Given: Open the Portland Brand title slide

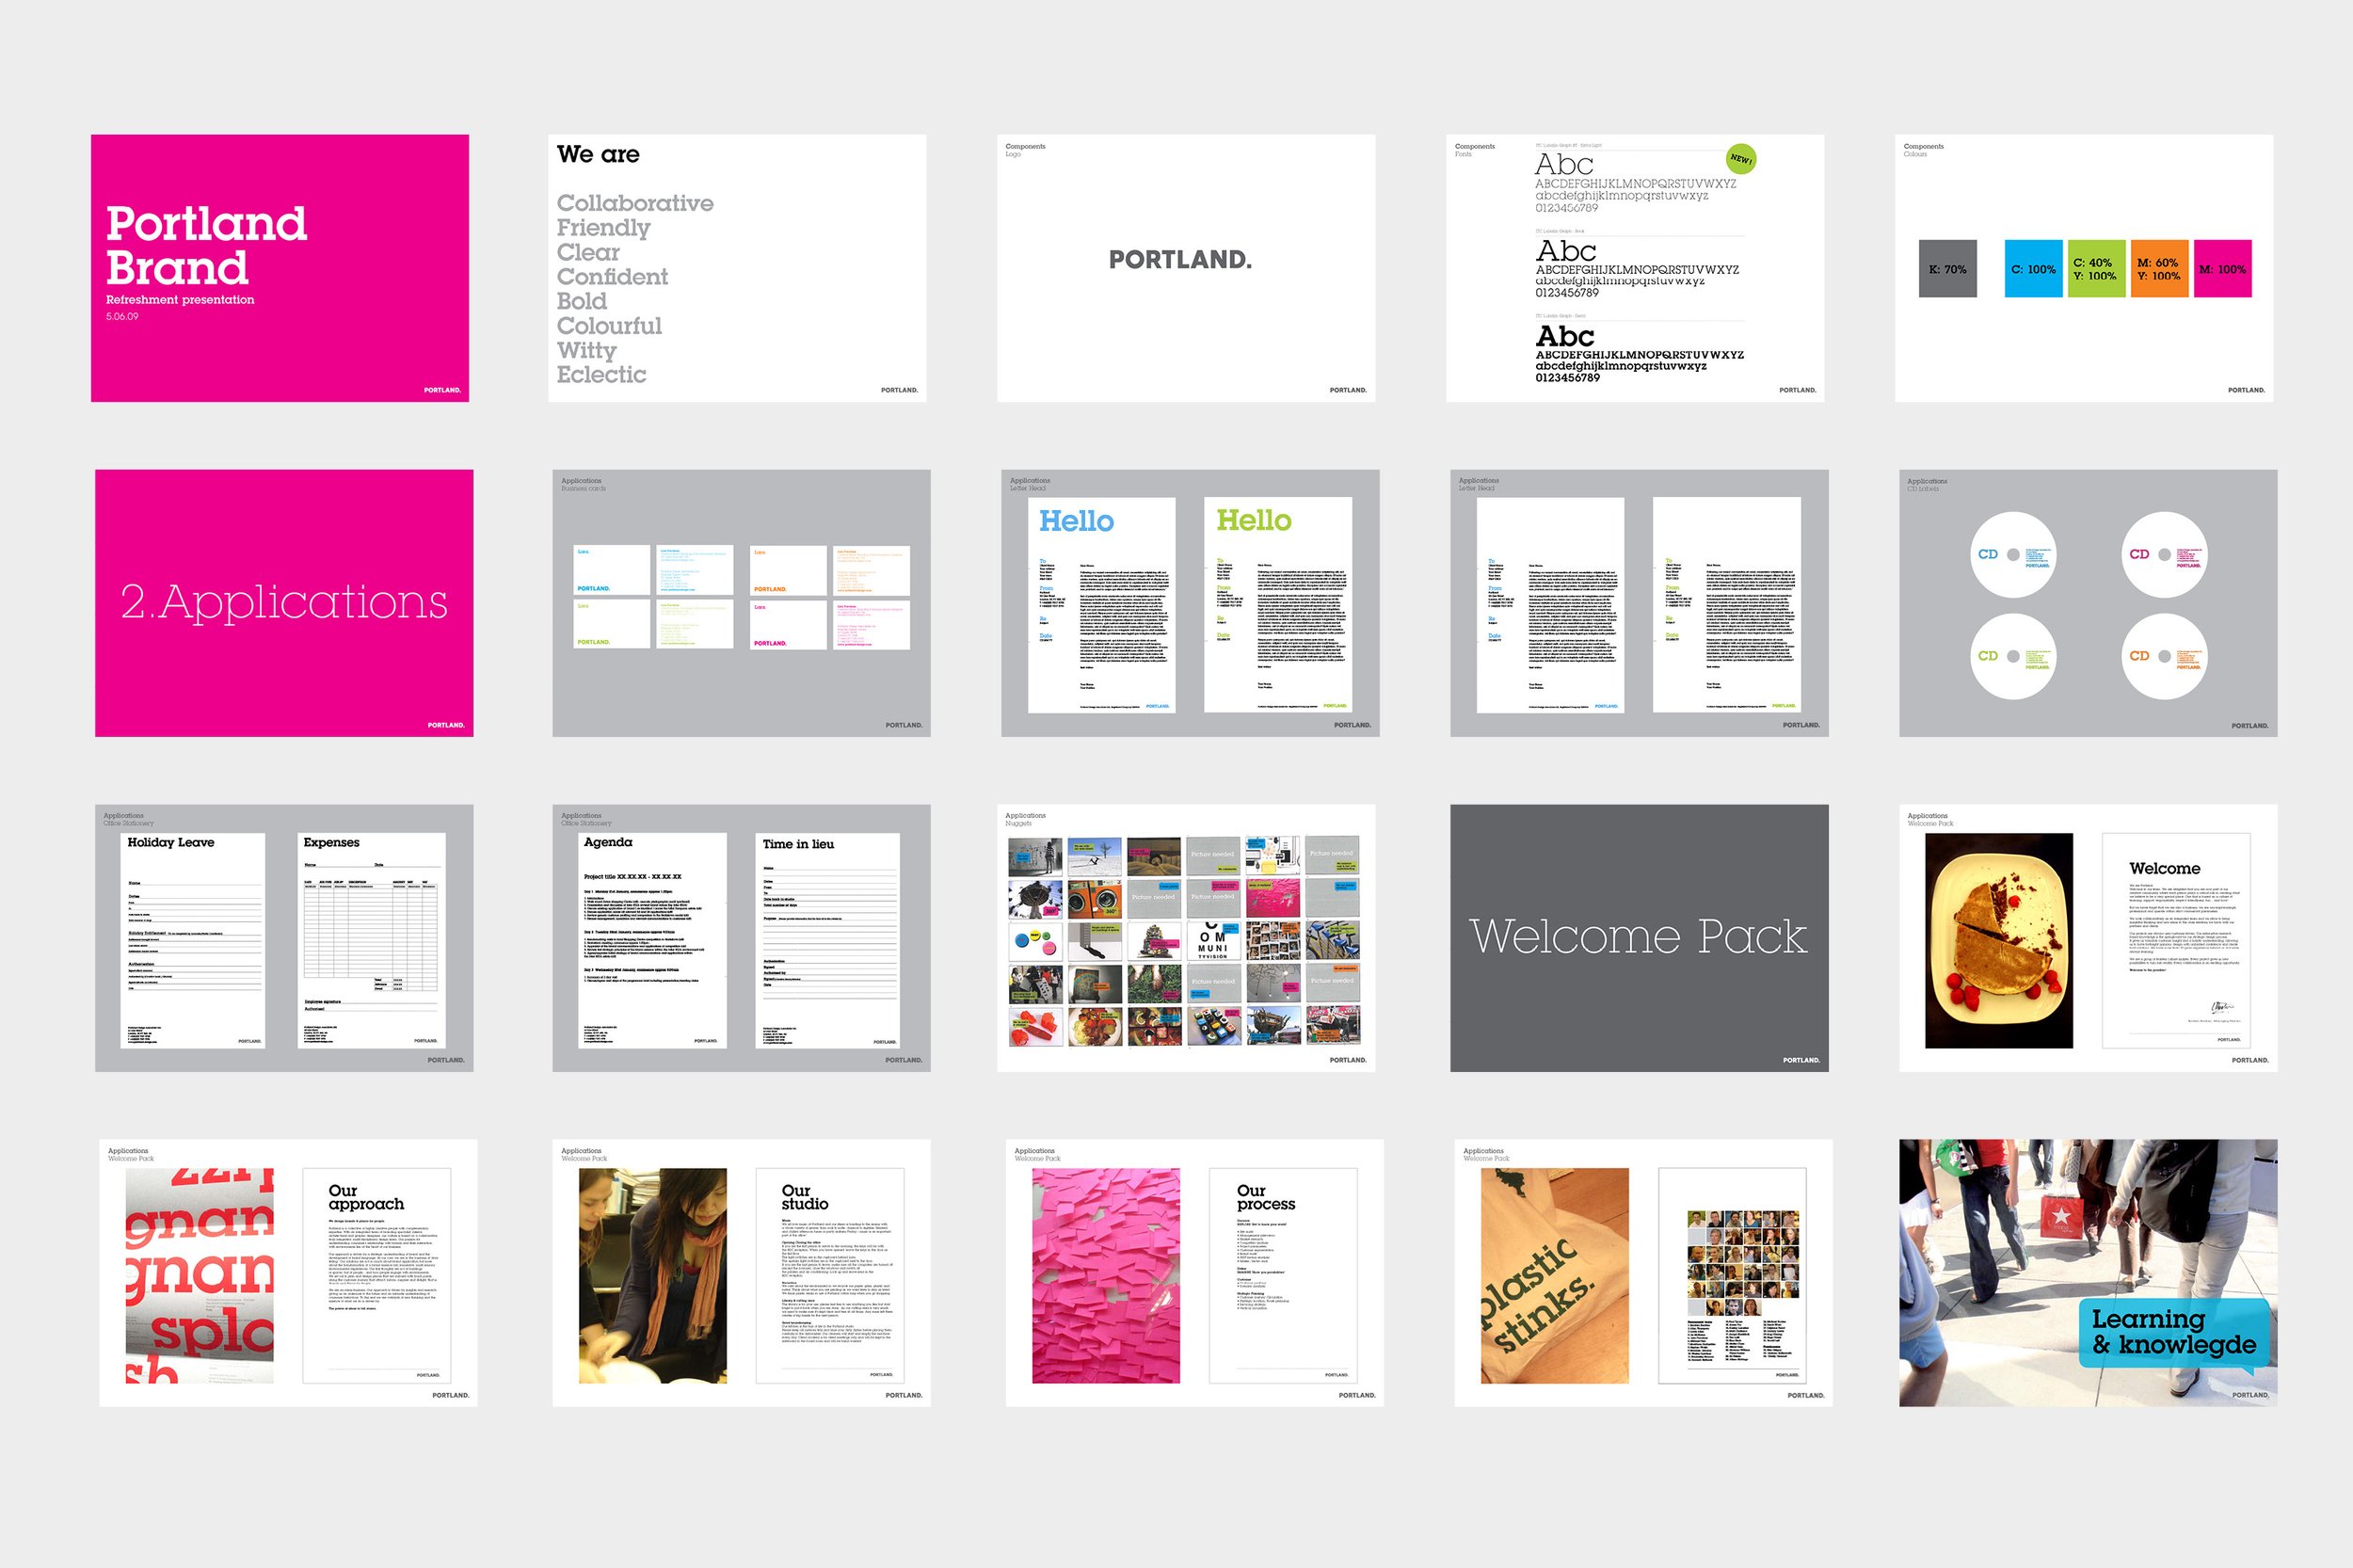Looking at the screenshot, I should coord(280,268).
